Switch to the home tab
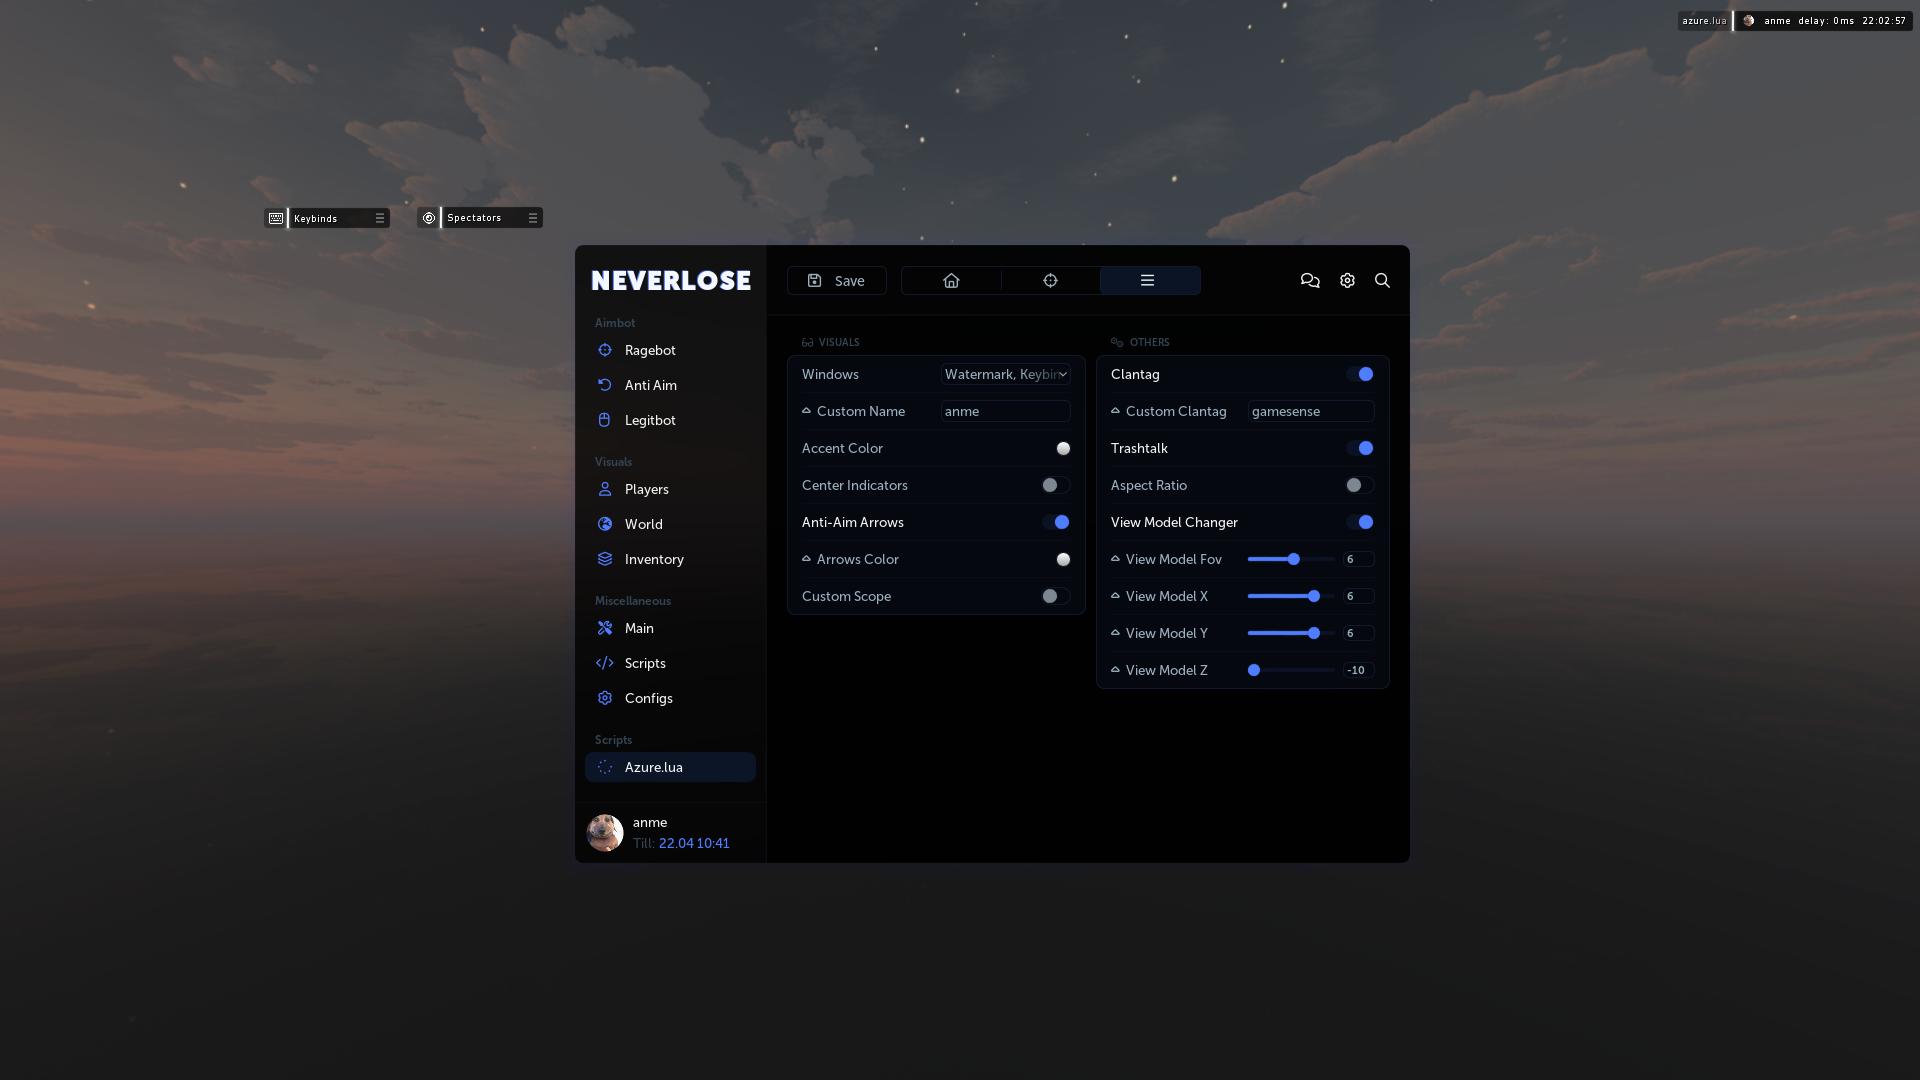Viewport: 1920px width, 1080px height. click(x=950, y=280)
